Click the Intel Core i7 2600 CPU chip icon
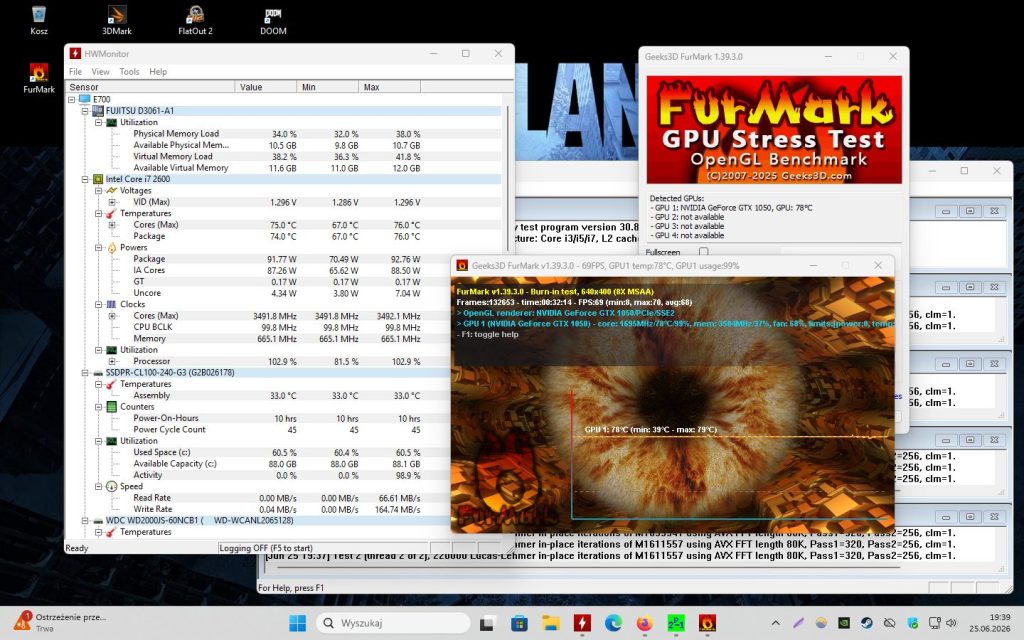Screen dimensions: 1024x640 point(98,179)
